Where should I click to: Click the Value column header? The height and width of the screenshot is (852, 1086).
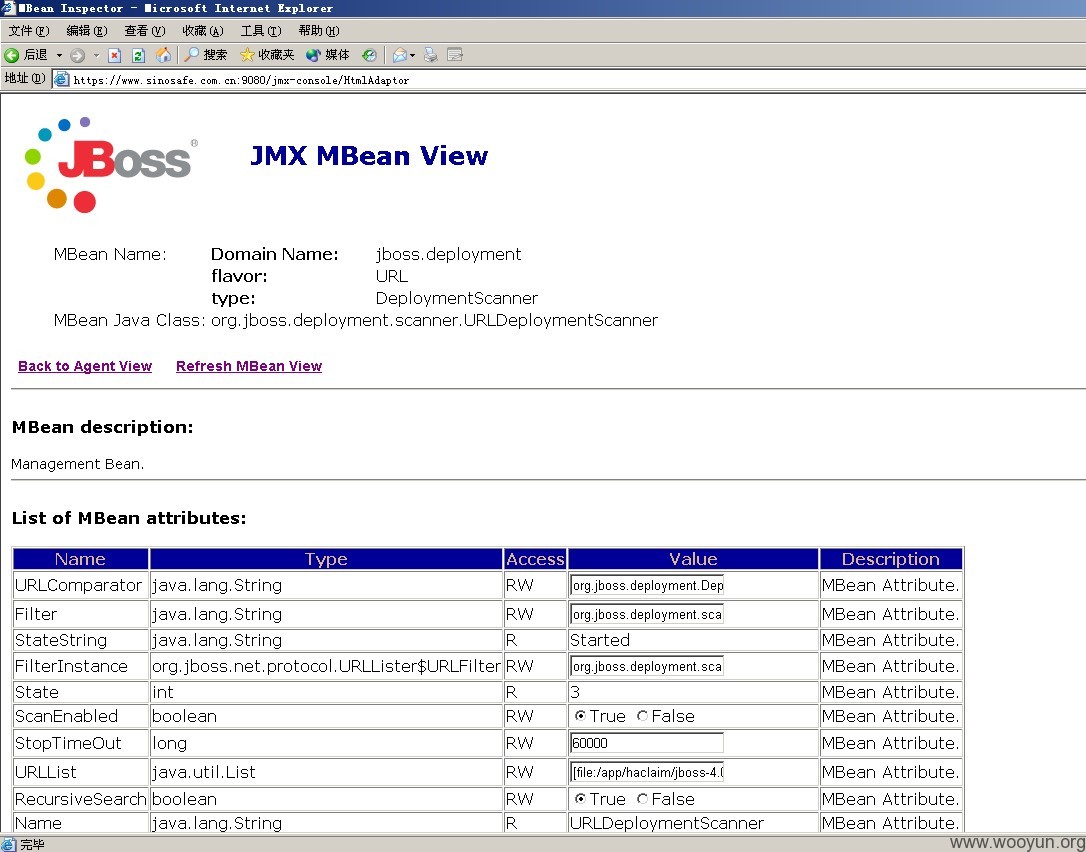[x=693, y=559]
